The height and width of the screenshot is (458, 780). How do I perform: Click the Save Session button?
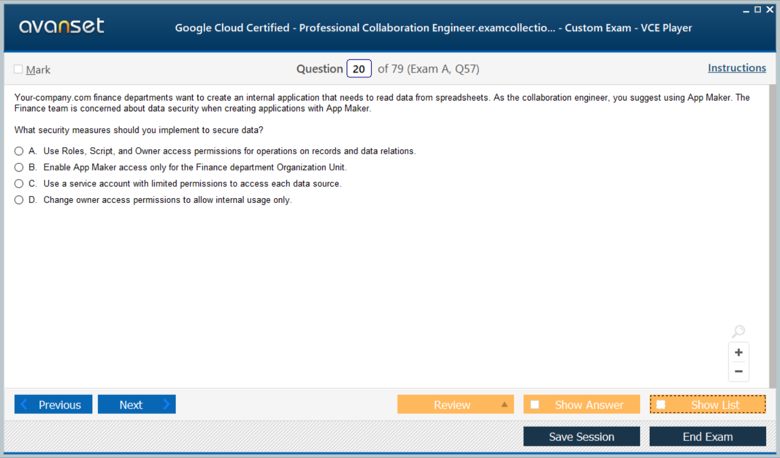pos(582,437)
